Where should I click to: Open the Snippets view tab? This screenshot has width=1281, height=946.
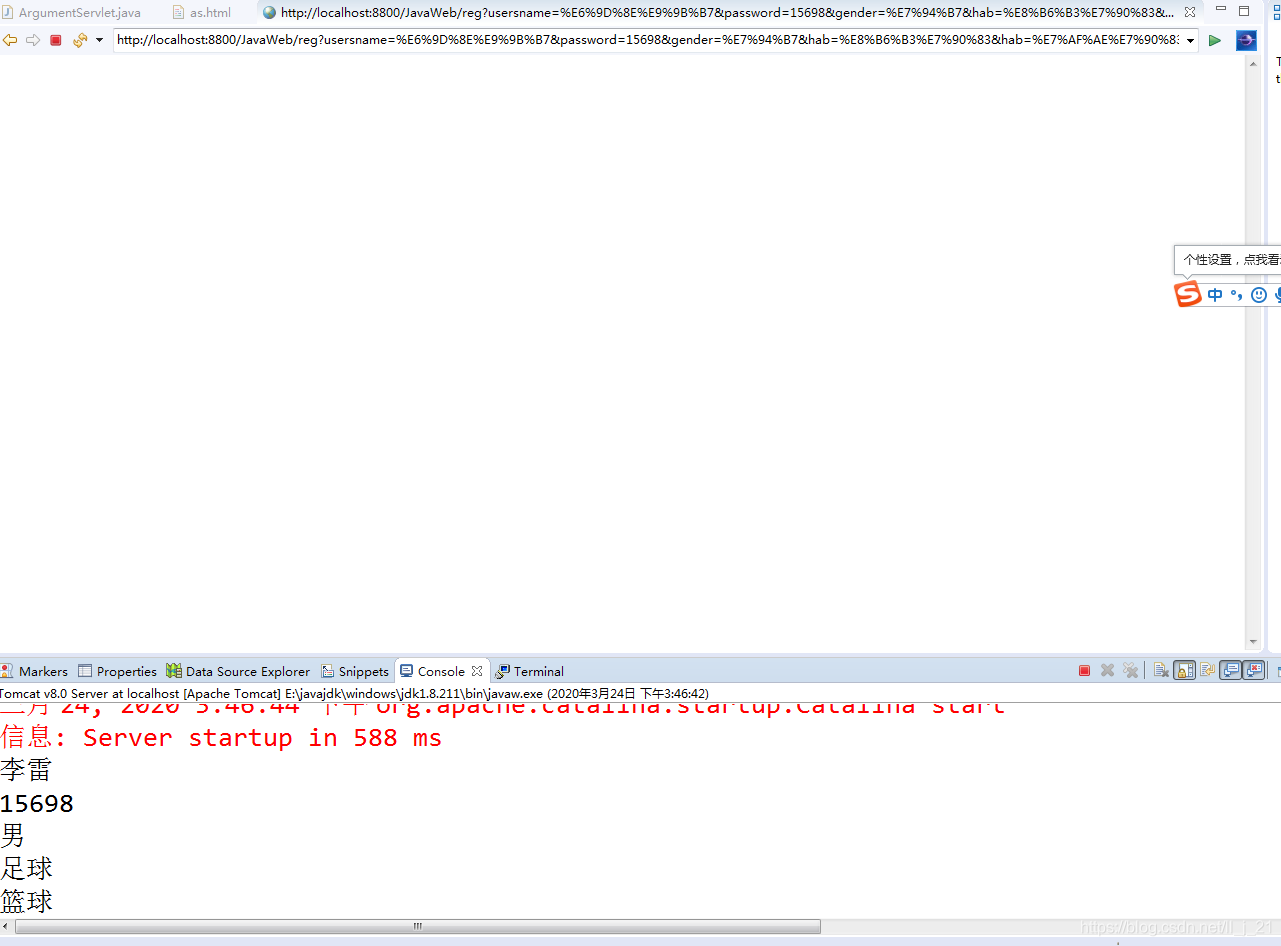(x=355, y=671)
